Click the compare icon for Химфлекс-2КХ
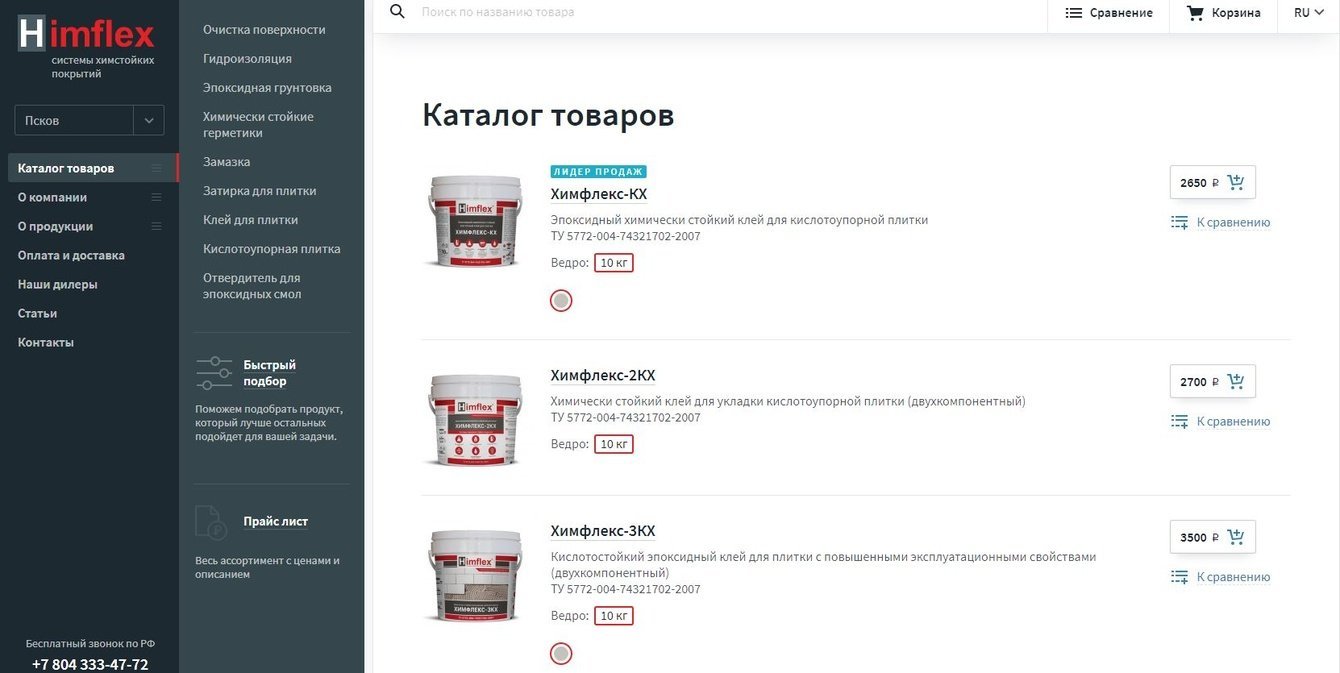1340x673 pixels. tap(1180, 421)
